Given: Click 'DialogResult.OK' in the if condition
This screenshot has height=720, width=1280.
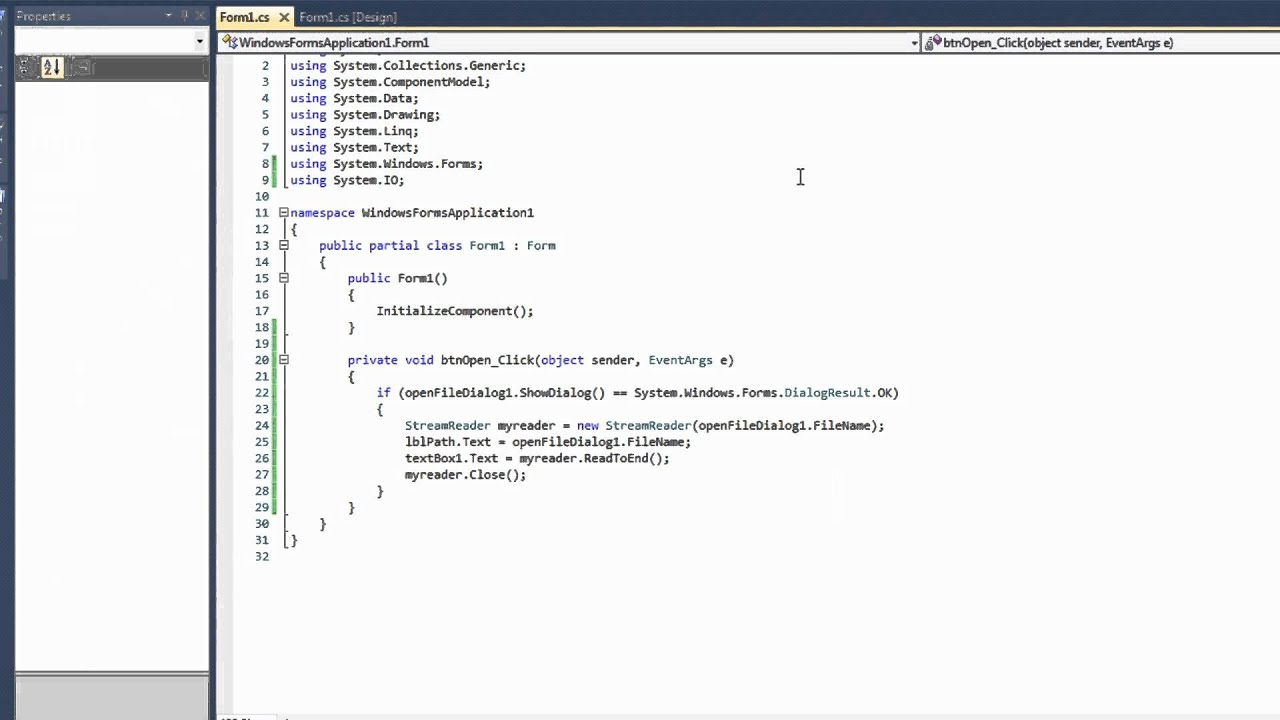Looking at the screenshot, I should 838,393.
